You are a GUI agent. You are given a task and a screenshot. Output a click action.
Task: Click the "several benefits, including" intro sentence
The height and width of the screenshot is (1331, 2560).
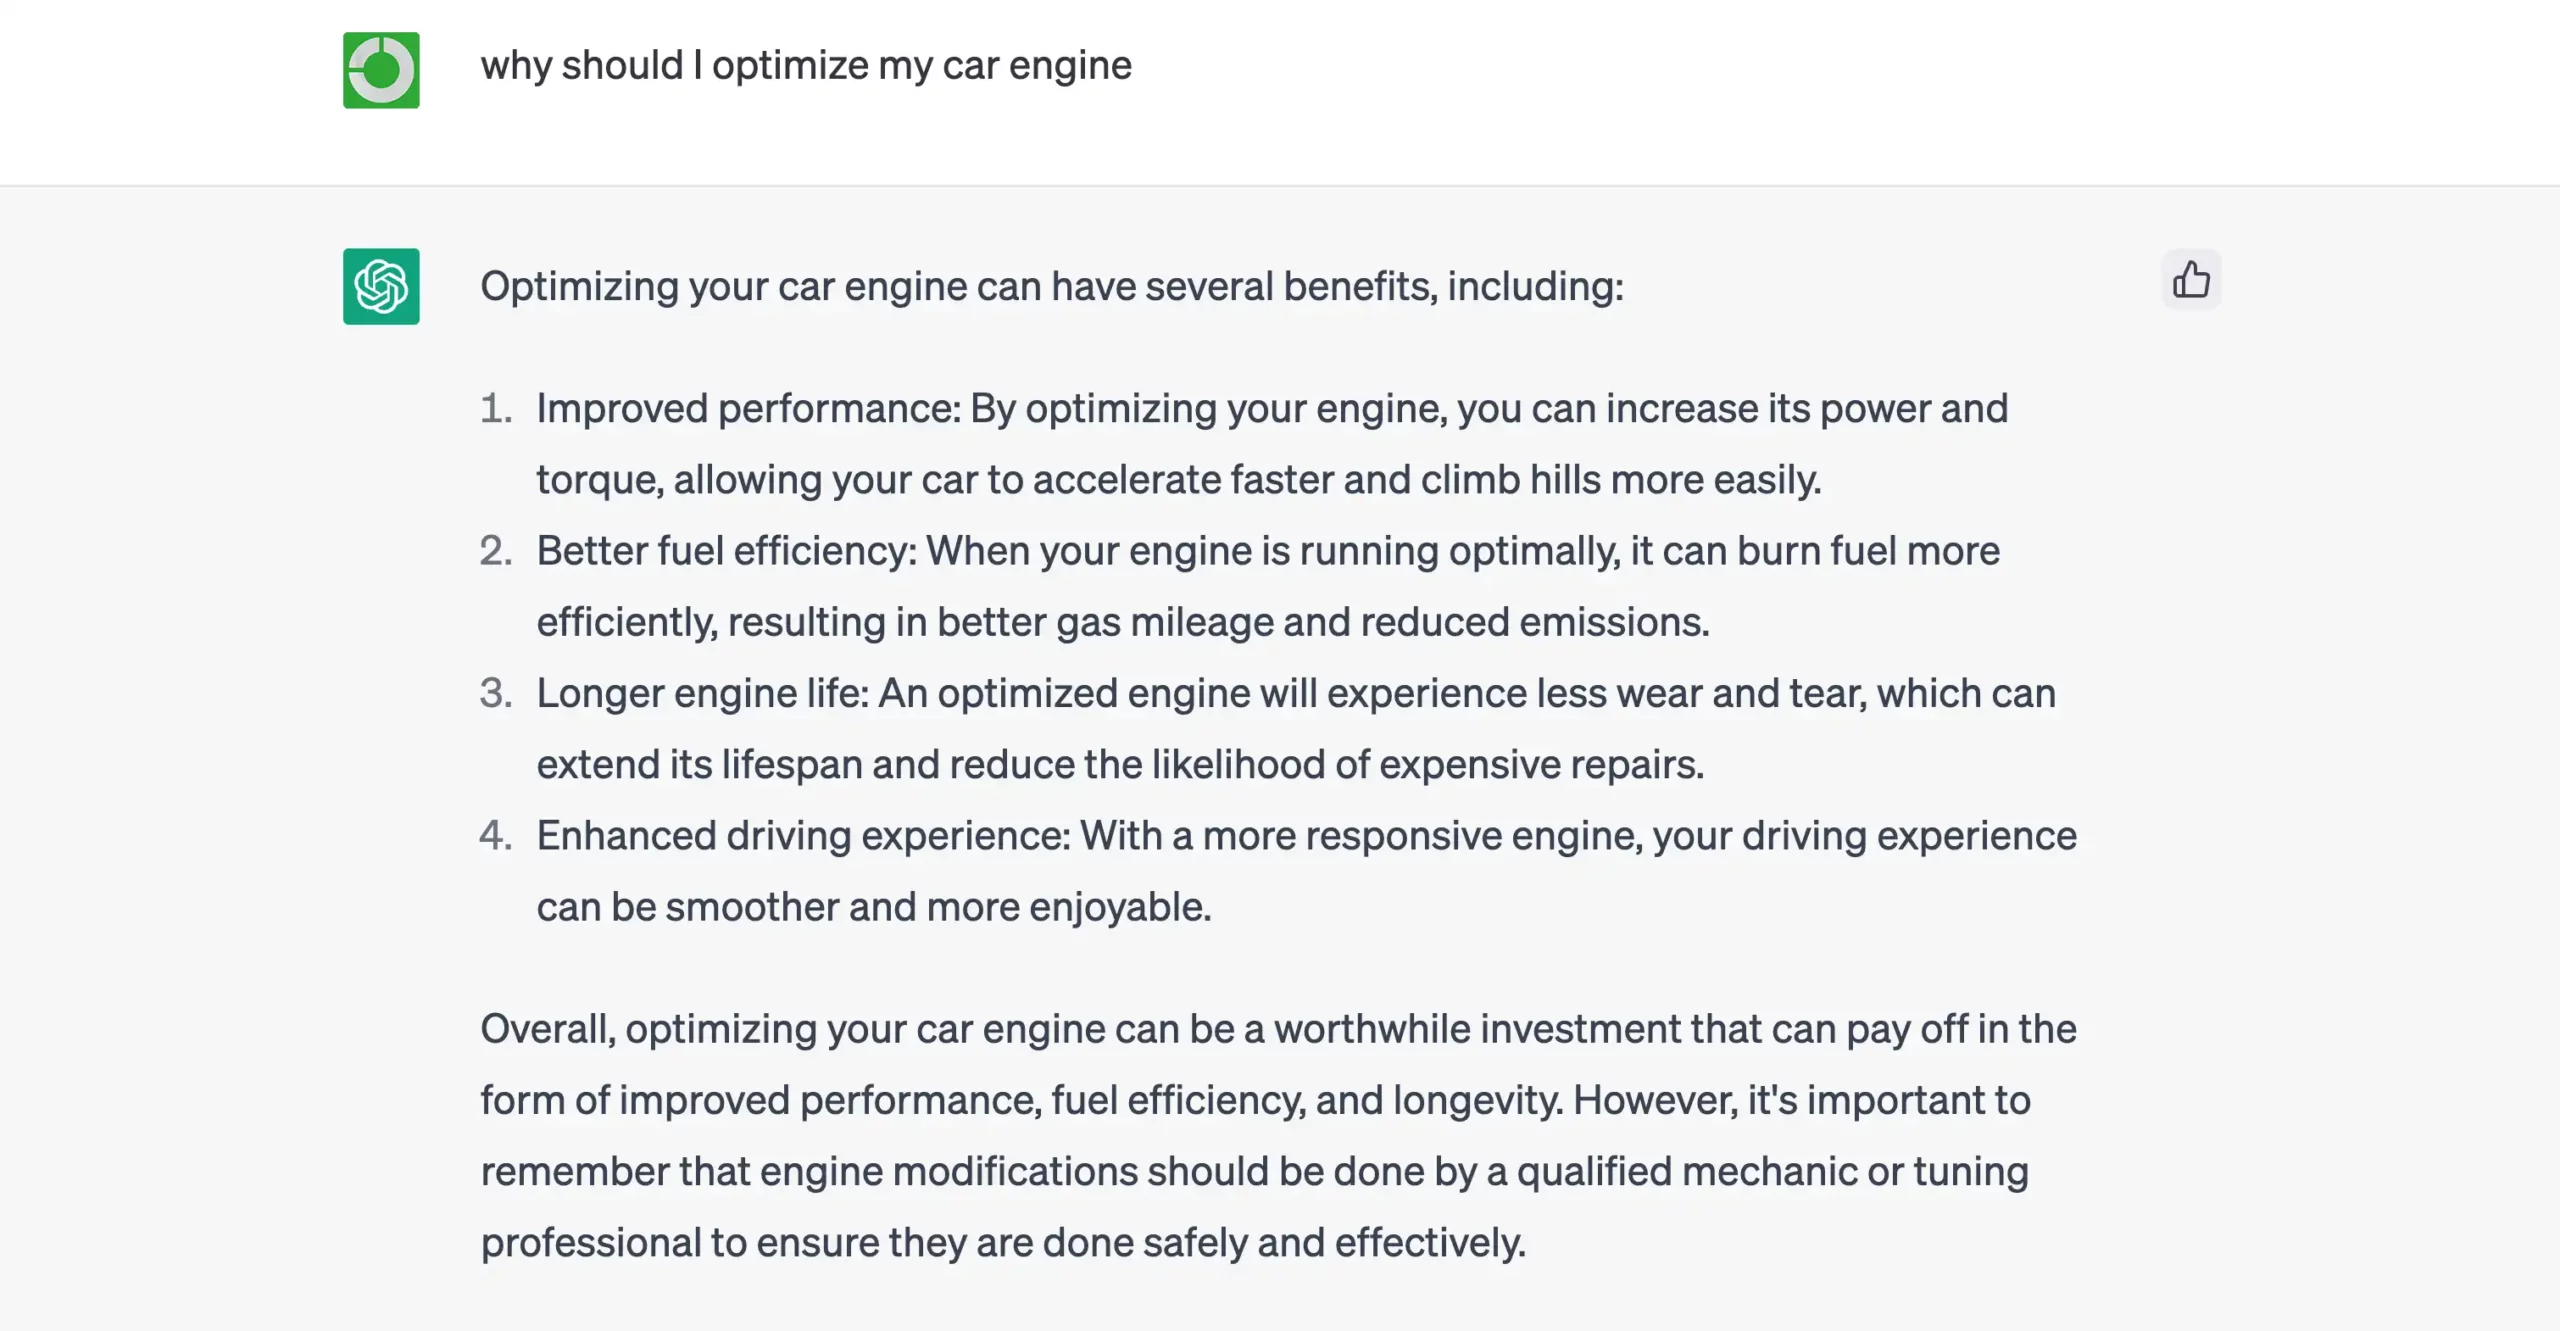coord(1051,287)
